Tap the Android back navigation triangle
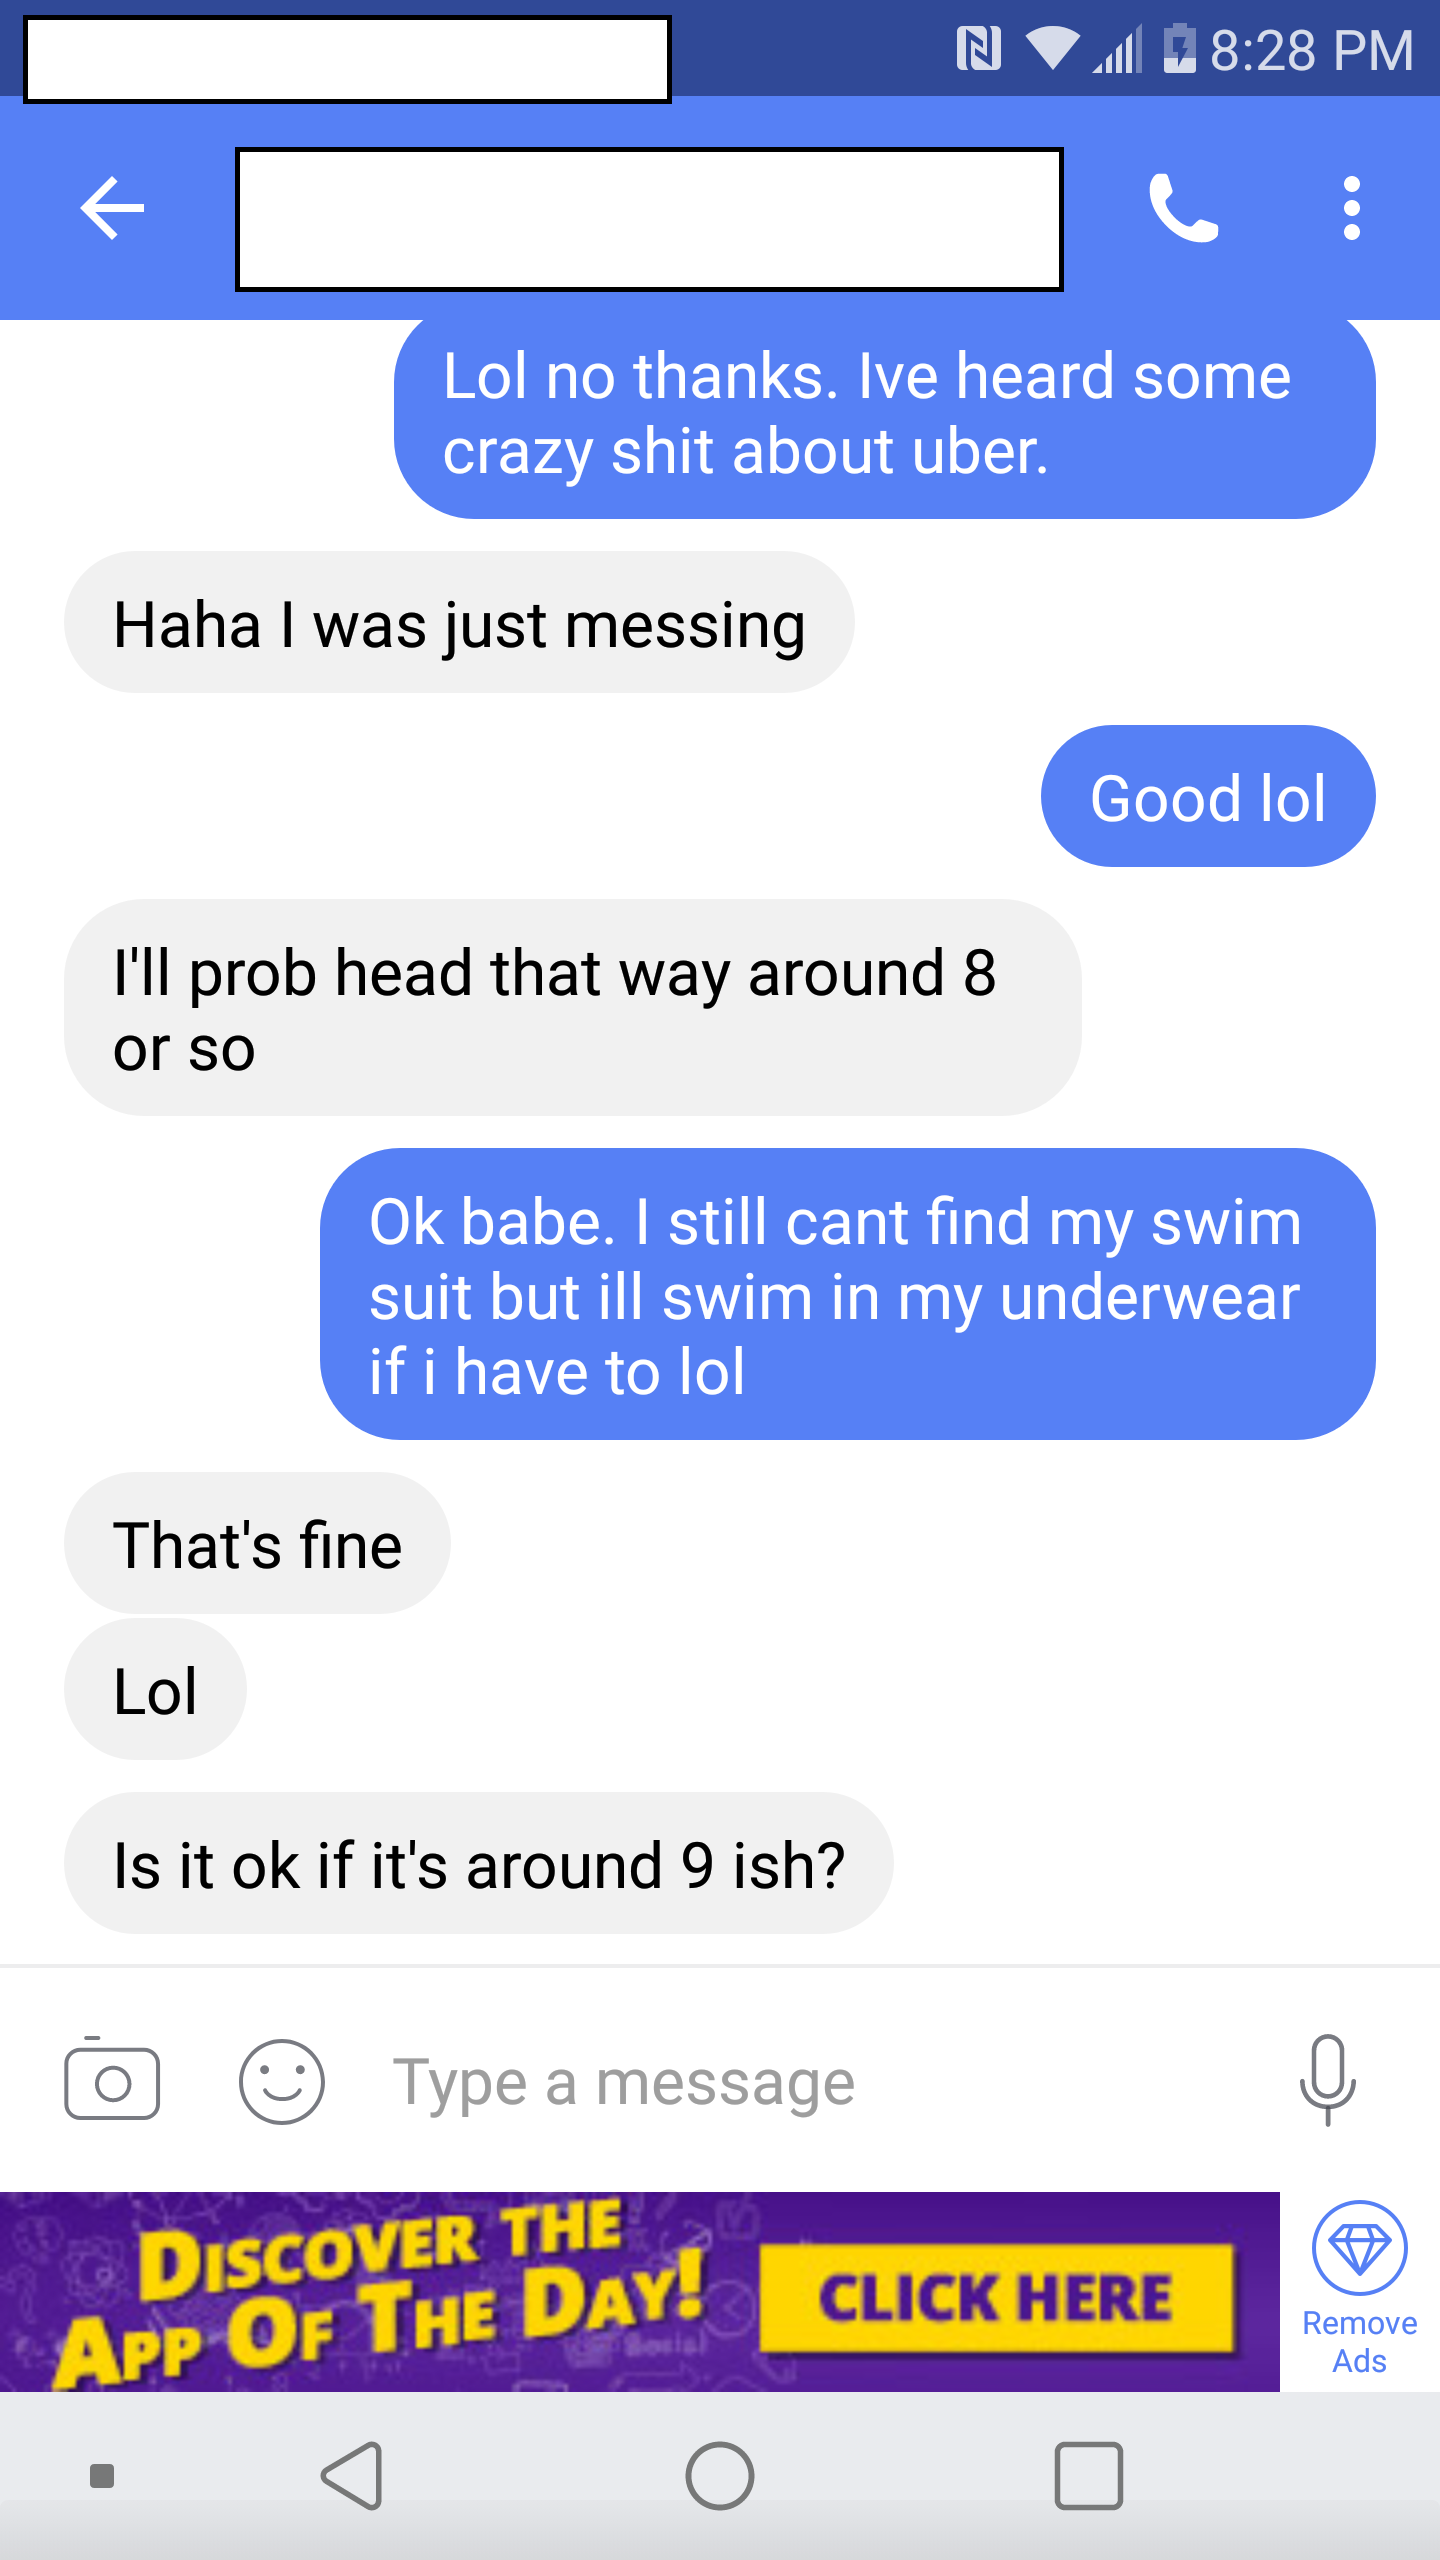 [352, 2476]
